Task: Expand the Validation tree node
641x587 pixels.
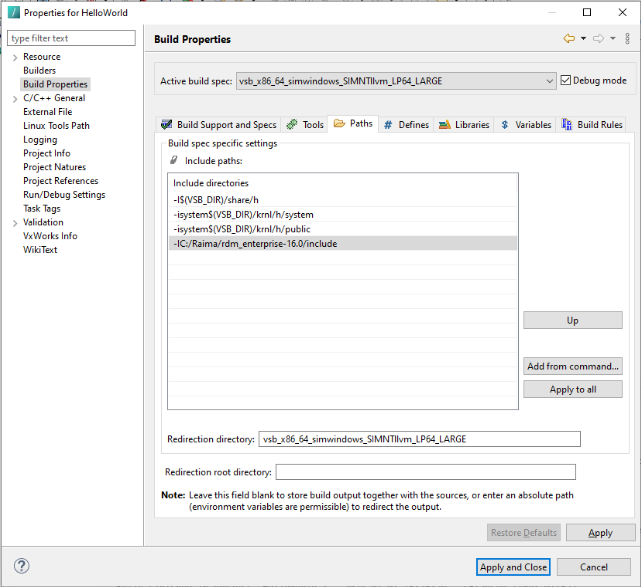Action: pyautogui.click(x=15, y=223)
